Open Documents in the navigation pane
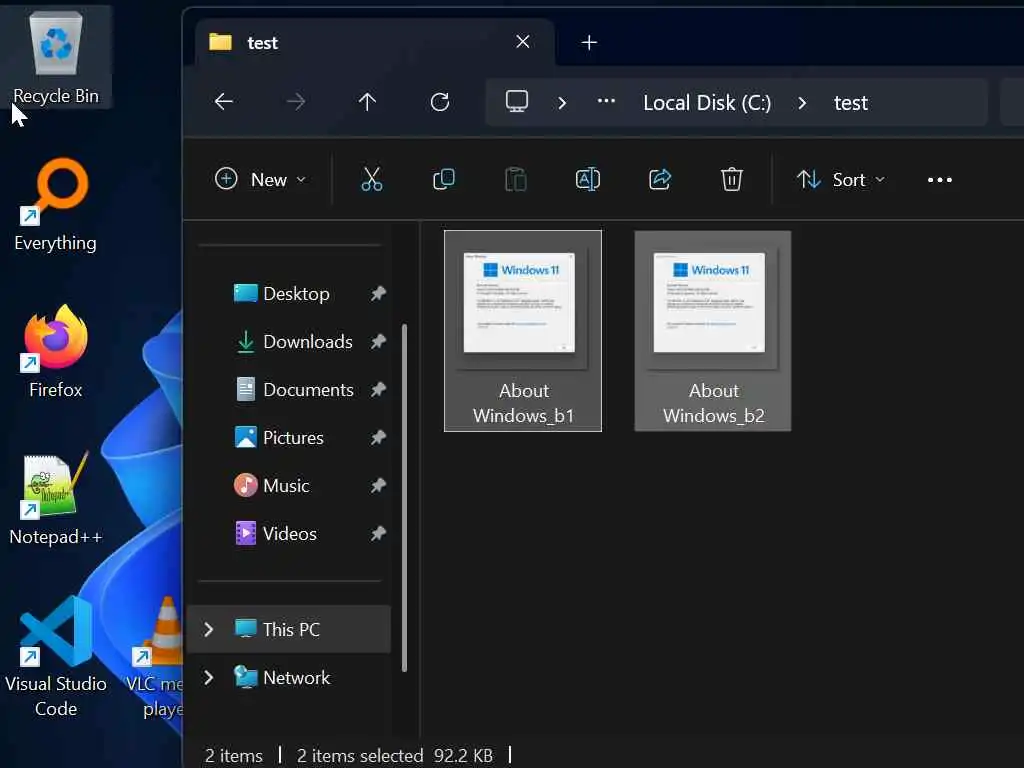 point(308,390)
